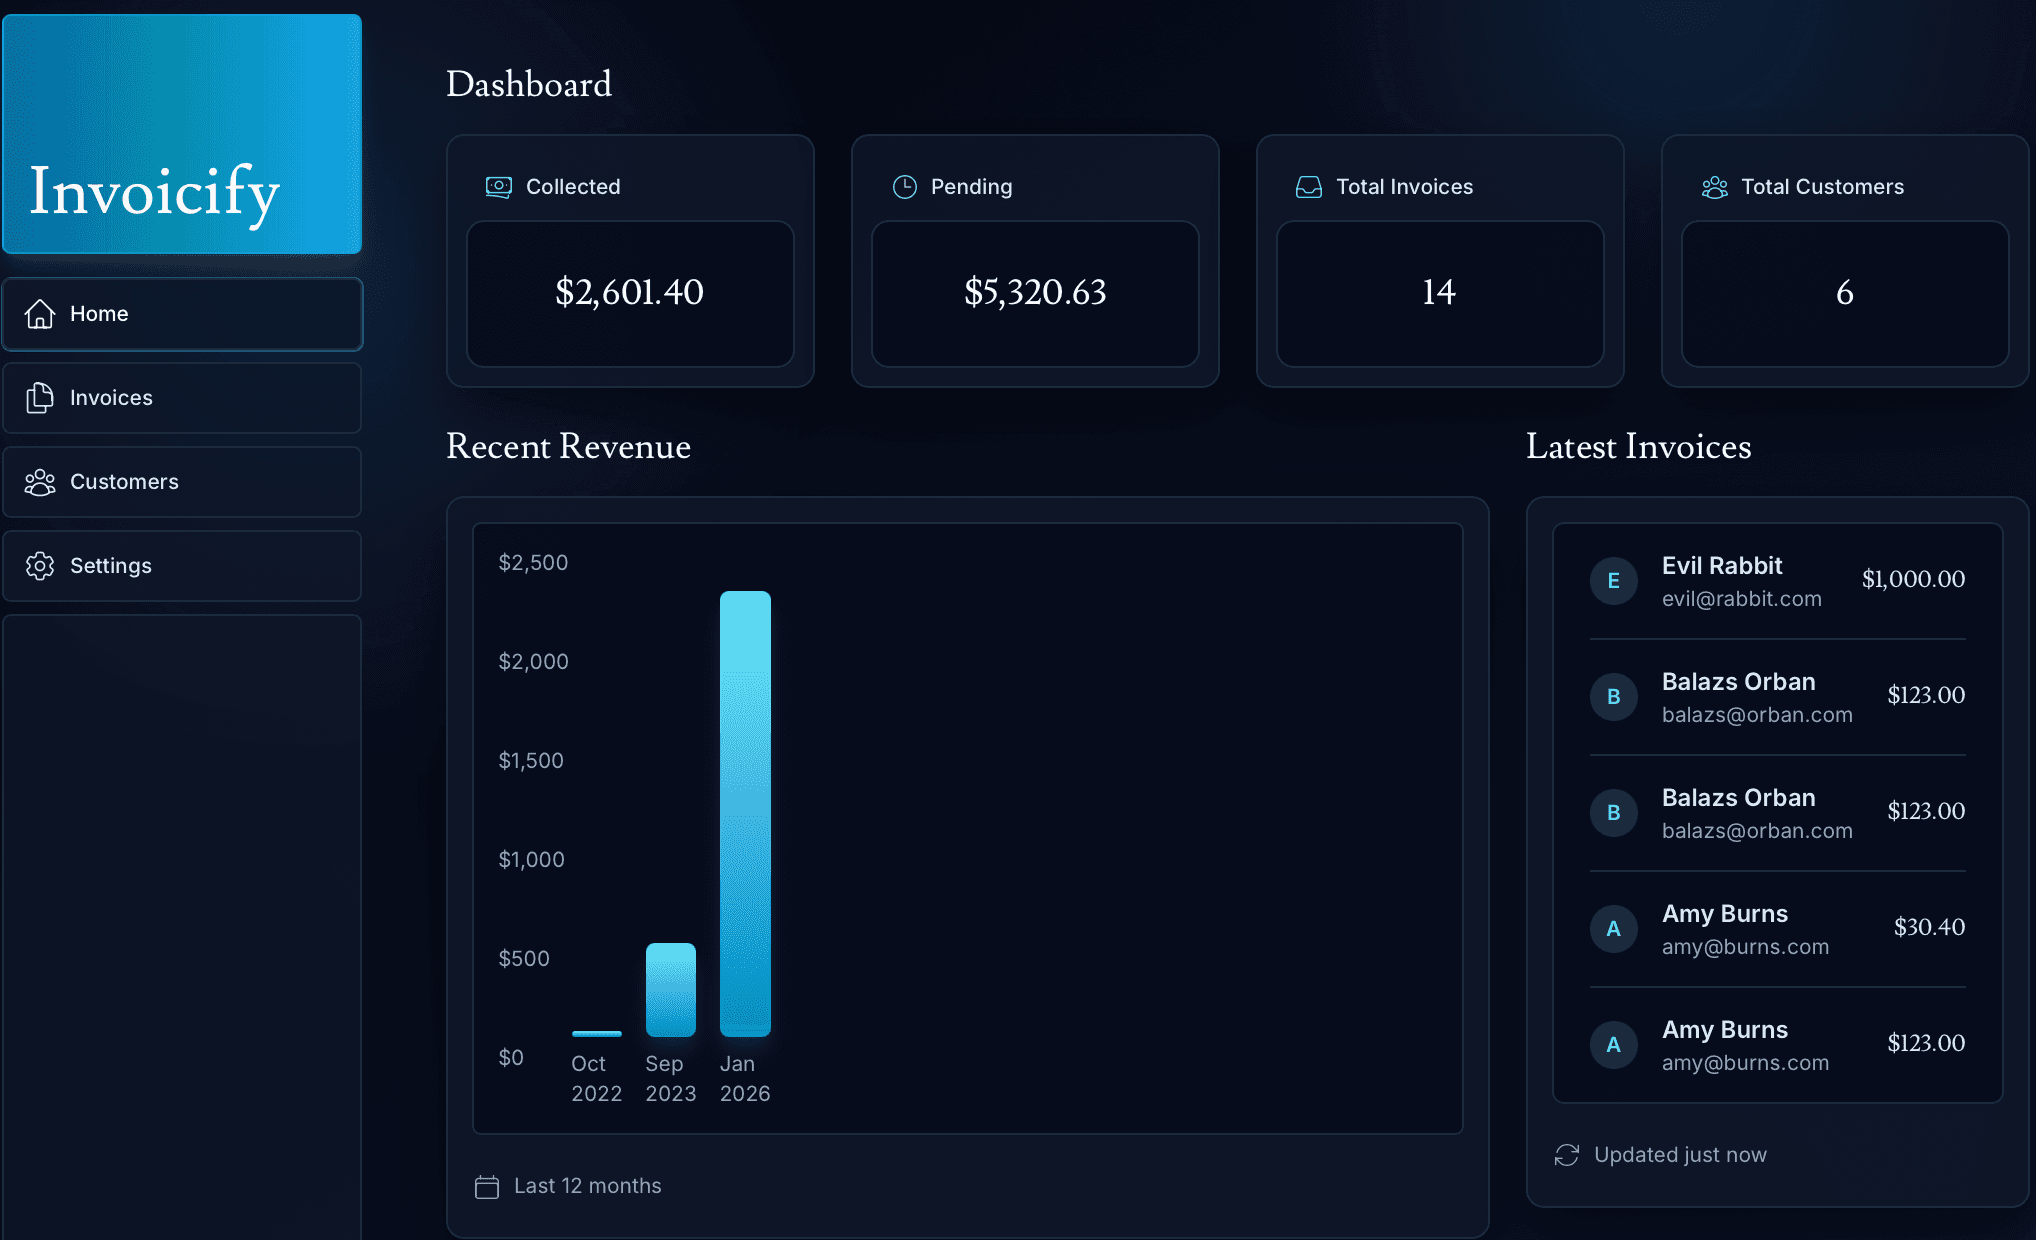Select the Invoices icon in the sidebar

coord(40,397)
